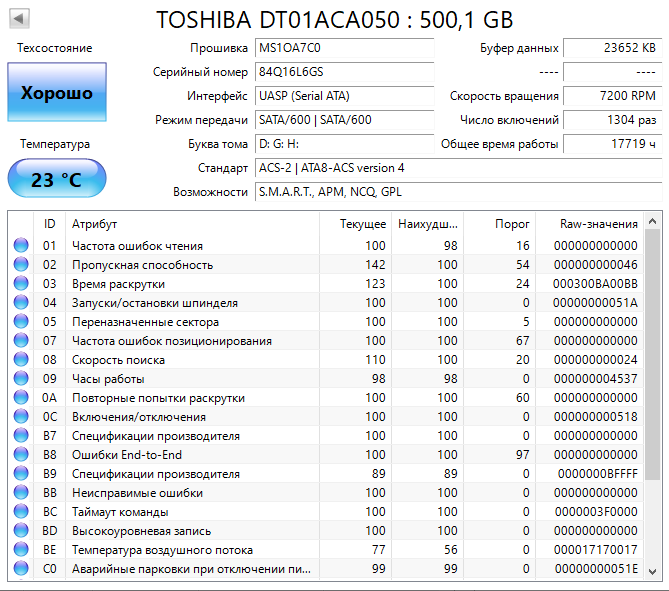Screen dimensions: 669x591
Task: Click the status icon for attribute C0
Action: point(21,568)
